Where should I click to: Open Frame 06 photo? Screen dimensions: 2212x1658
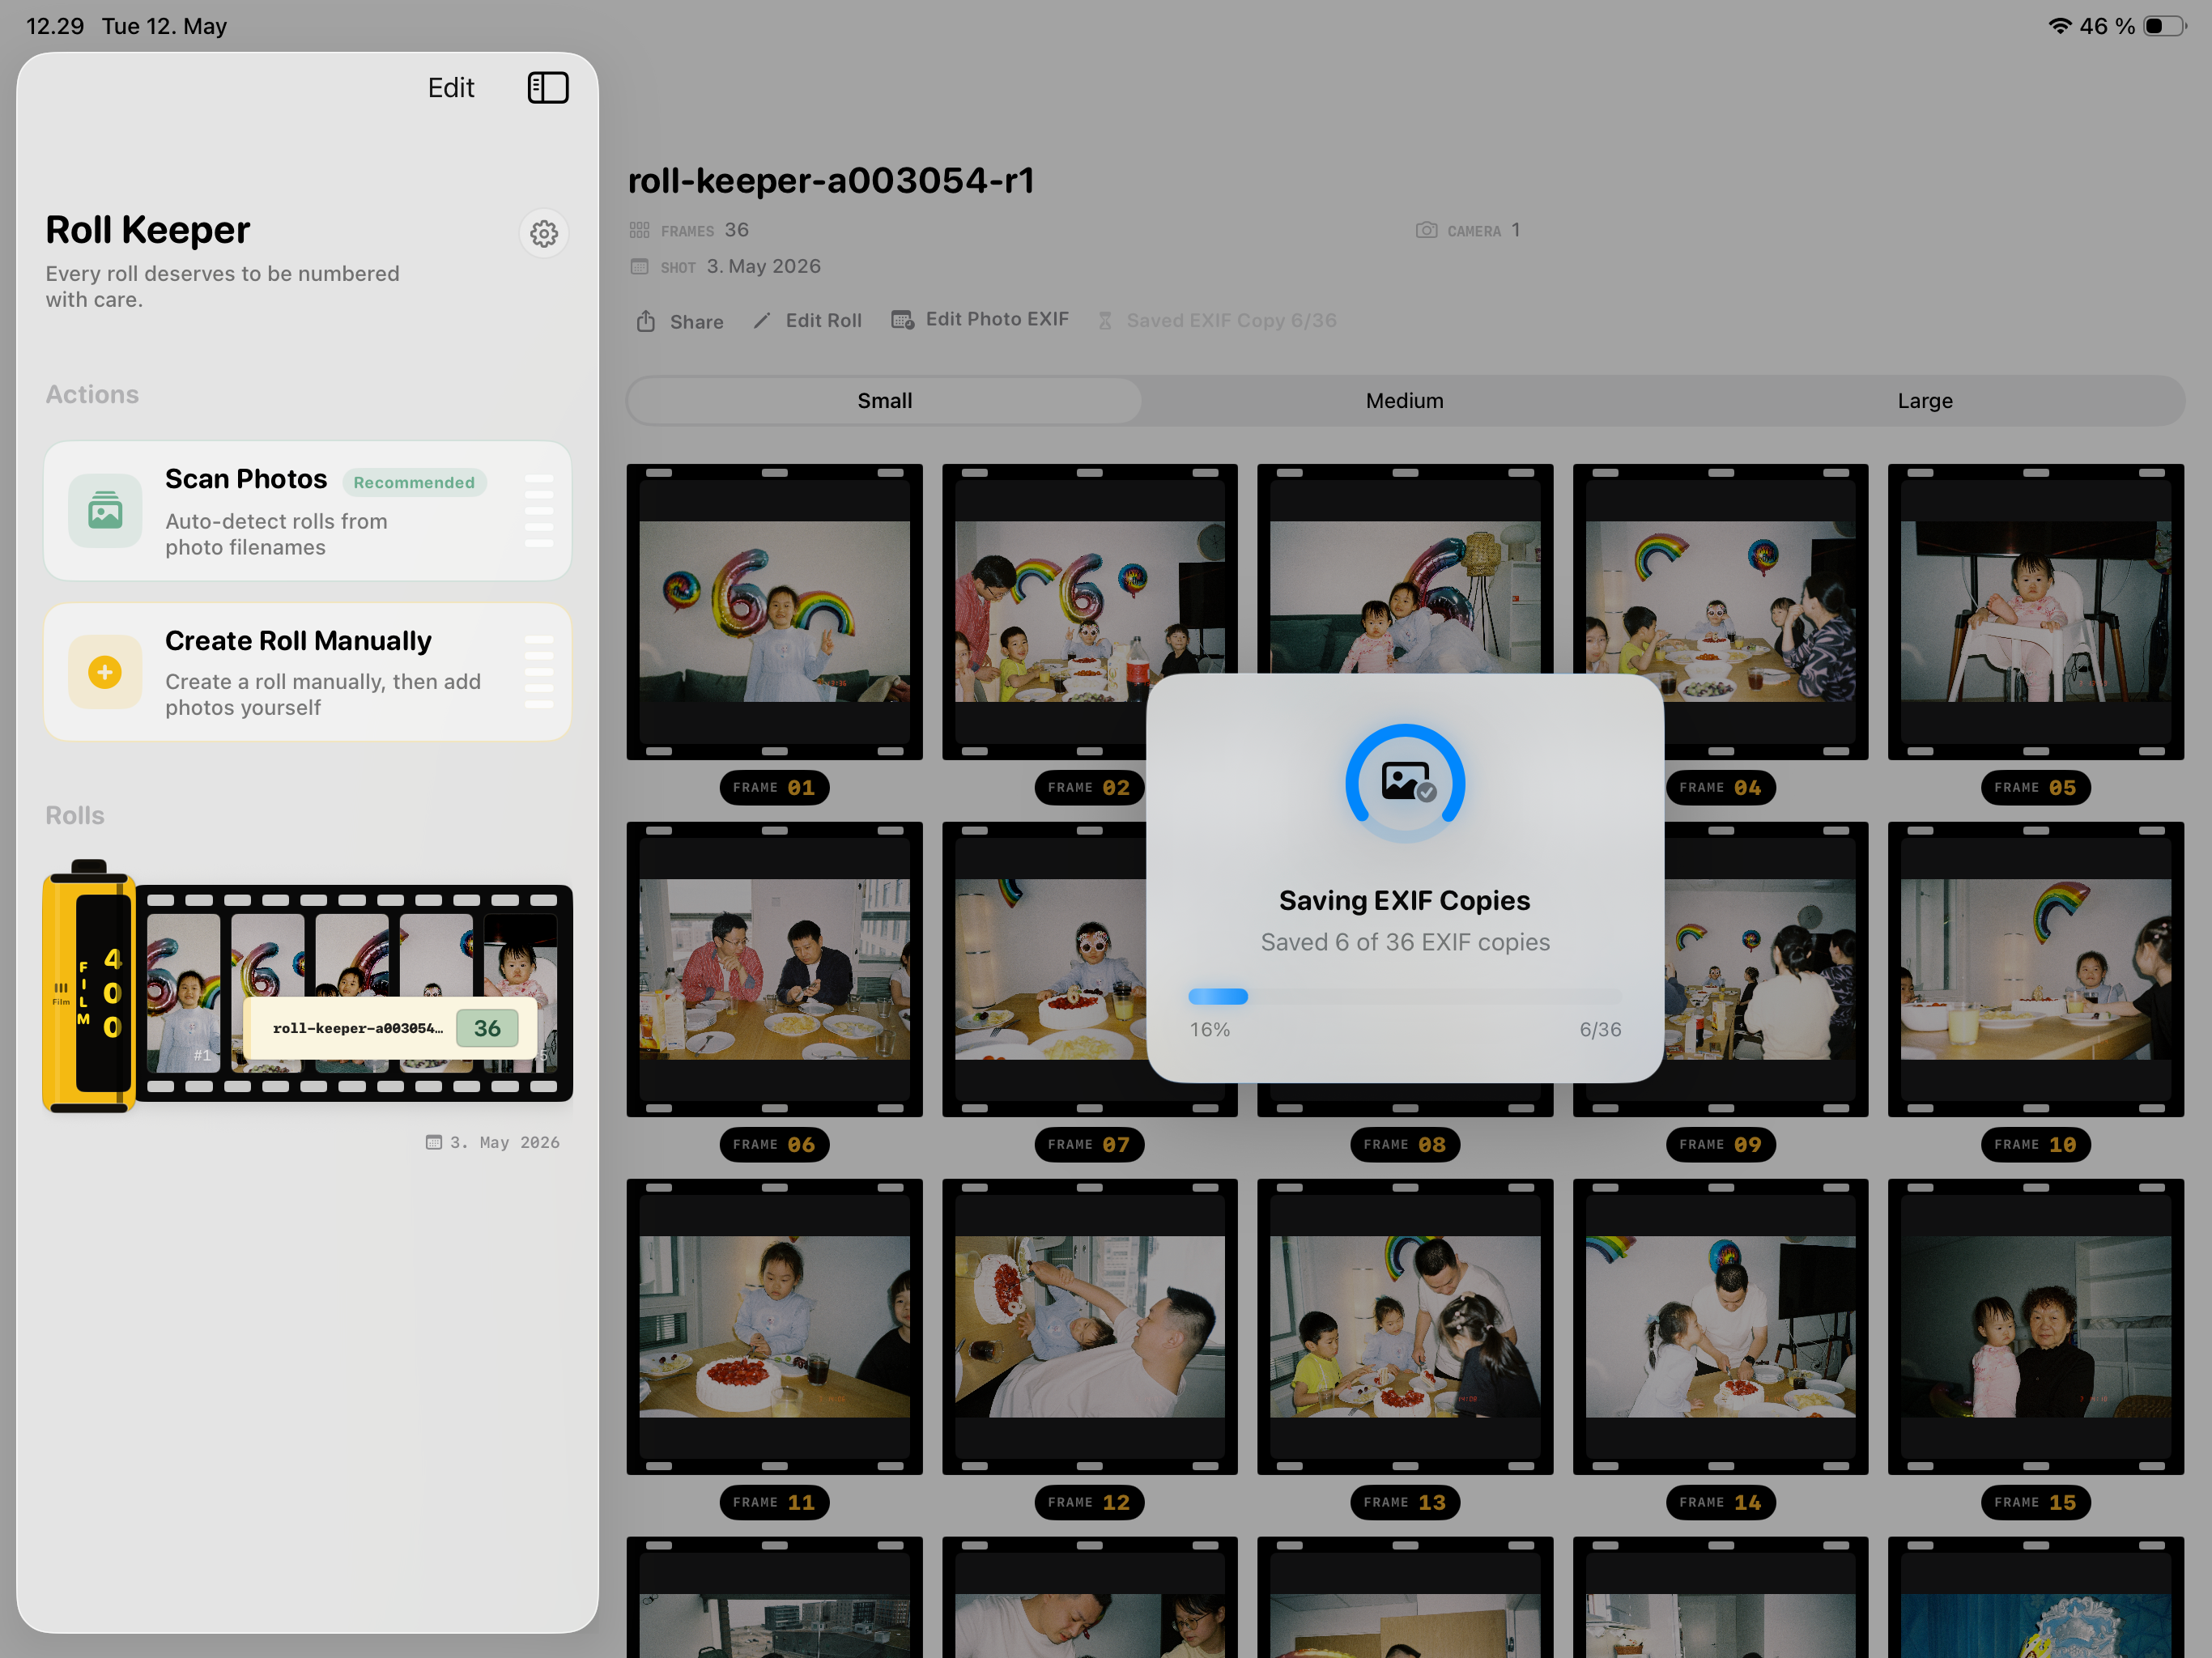[775, 969]
